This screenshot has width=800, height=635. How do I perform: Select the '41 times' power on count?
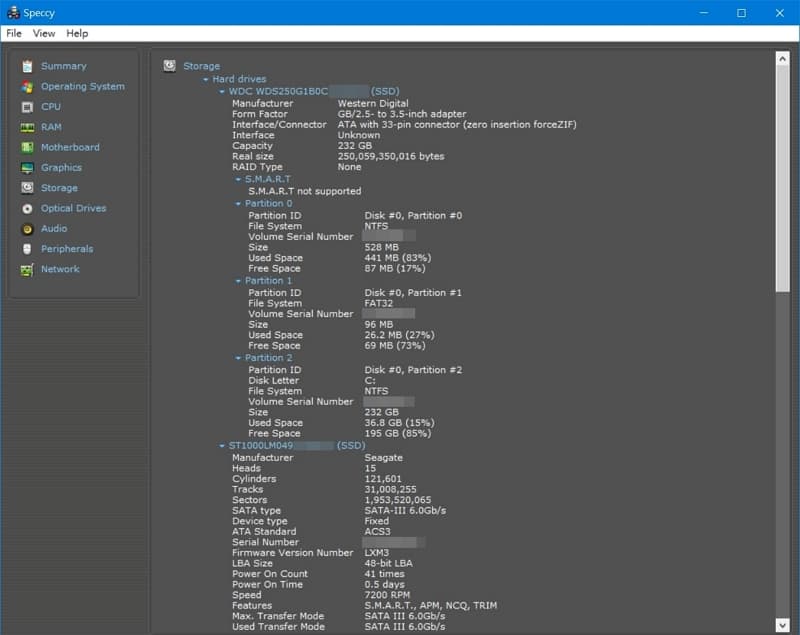(x=384, y=574)
